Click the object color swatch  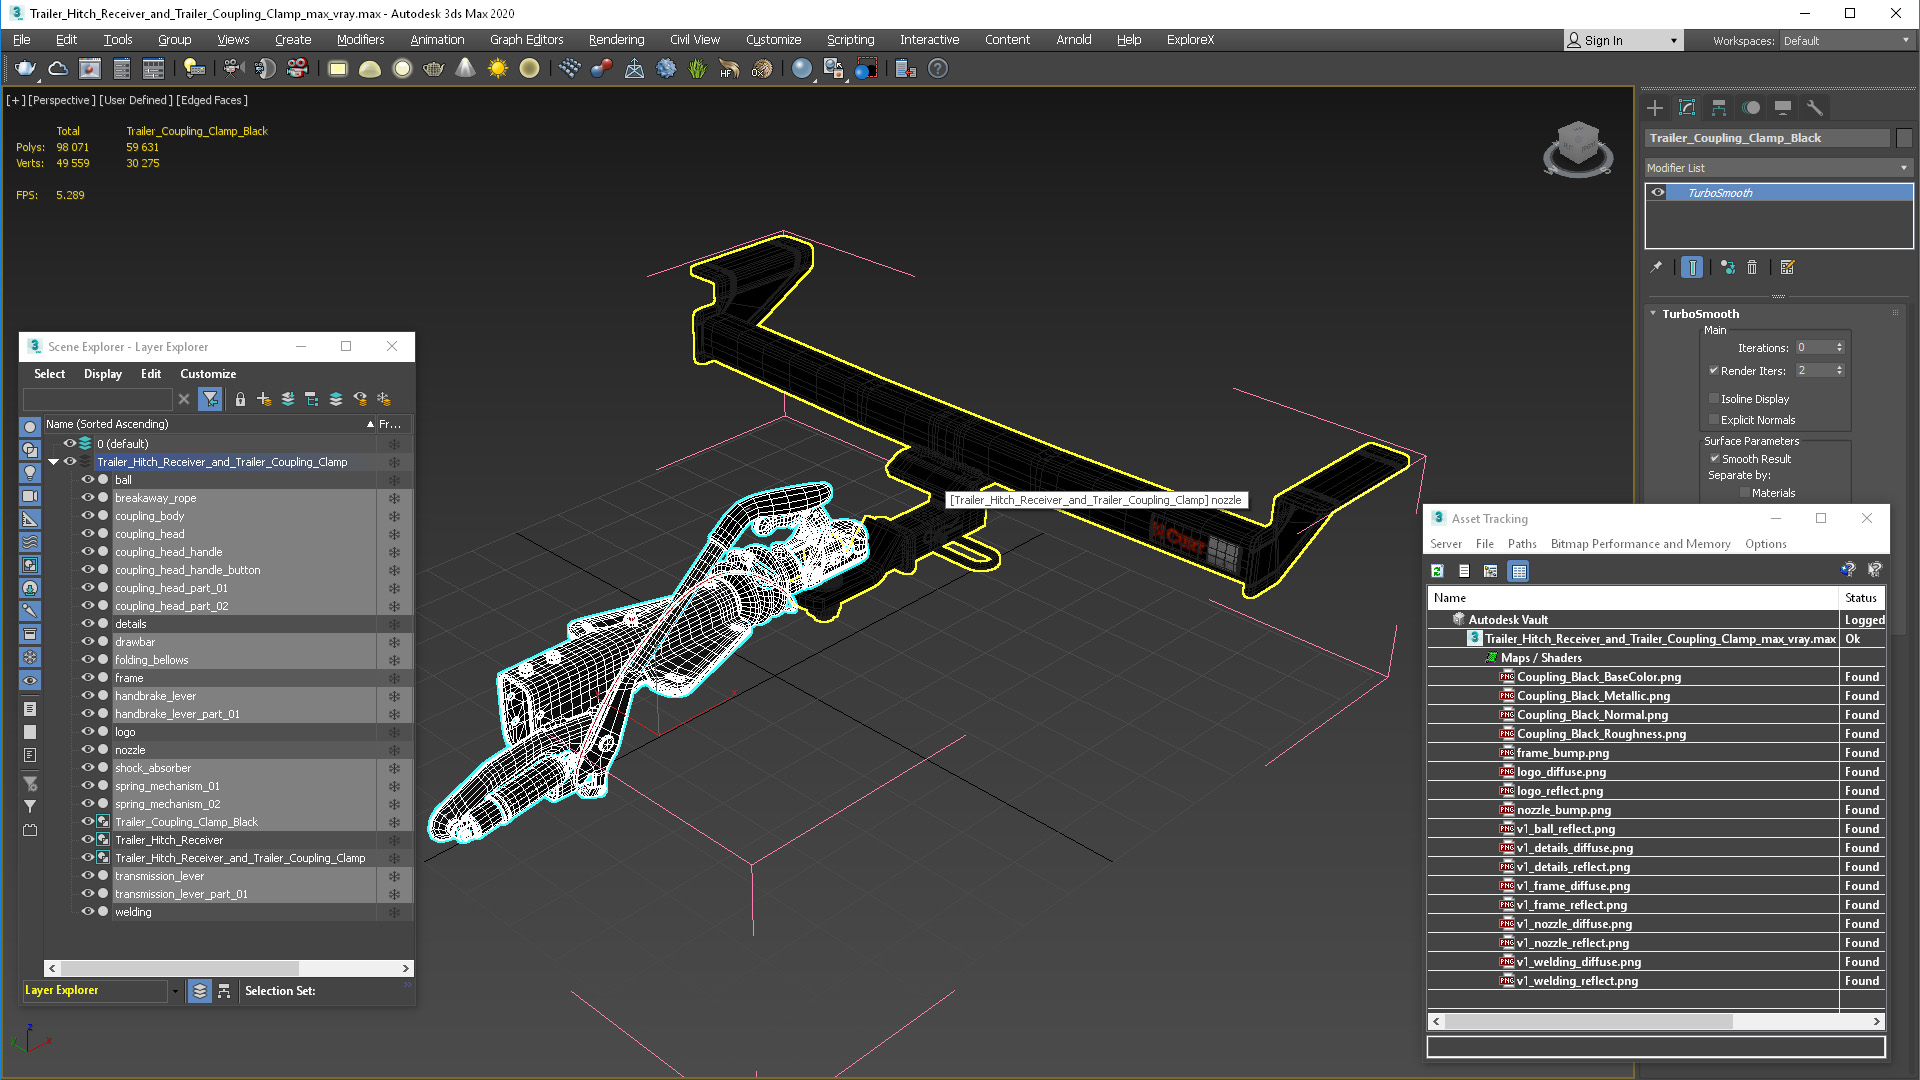[x=1904, y=138]
